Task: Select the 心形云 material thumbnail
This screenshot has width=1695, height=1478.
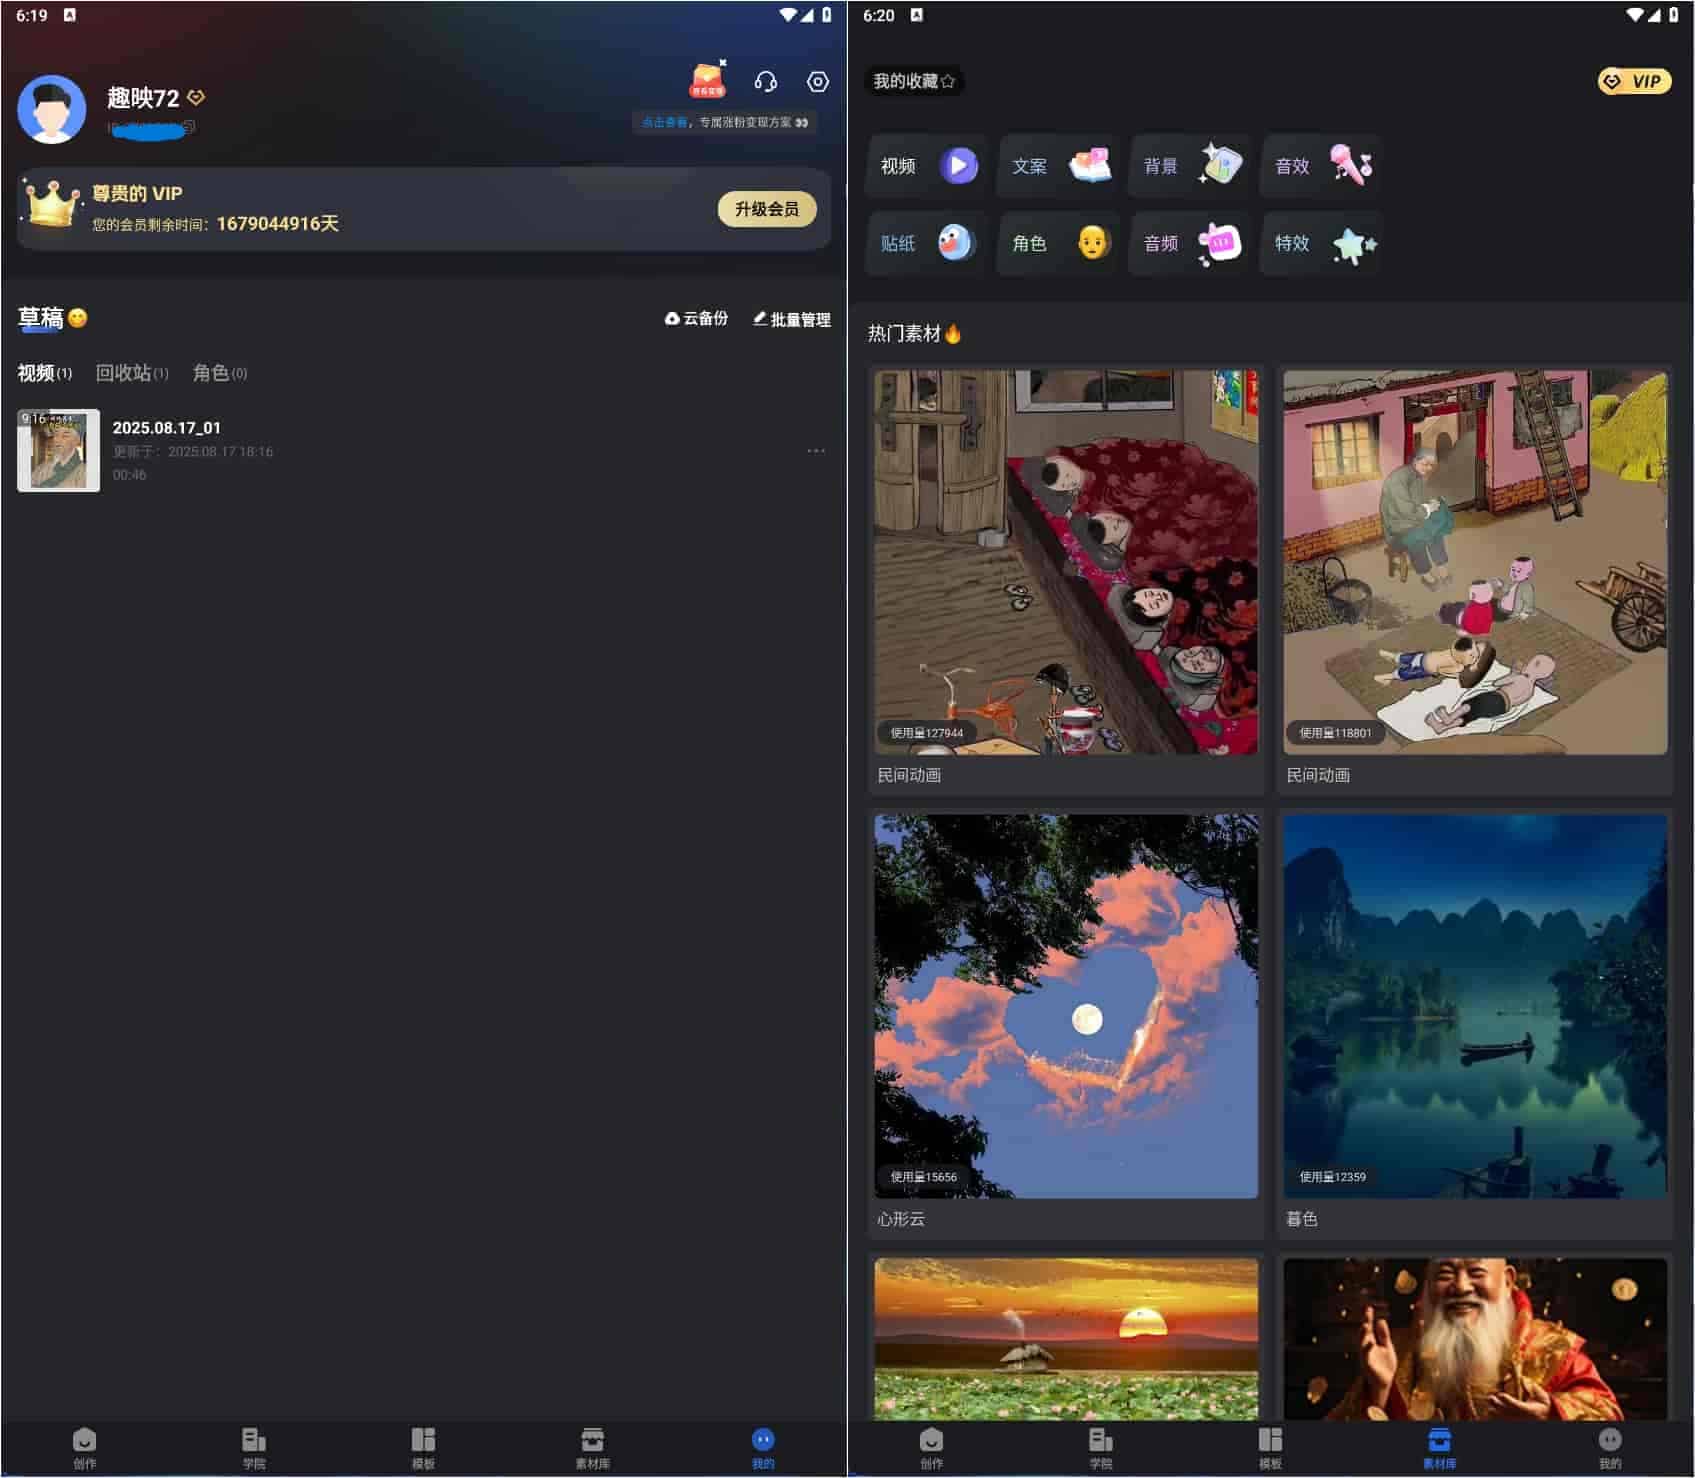Action: pyautogui.click(x=1066, y=1006)
